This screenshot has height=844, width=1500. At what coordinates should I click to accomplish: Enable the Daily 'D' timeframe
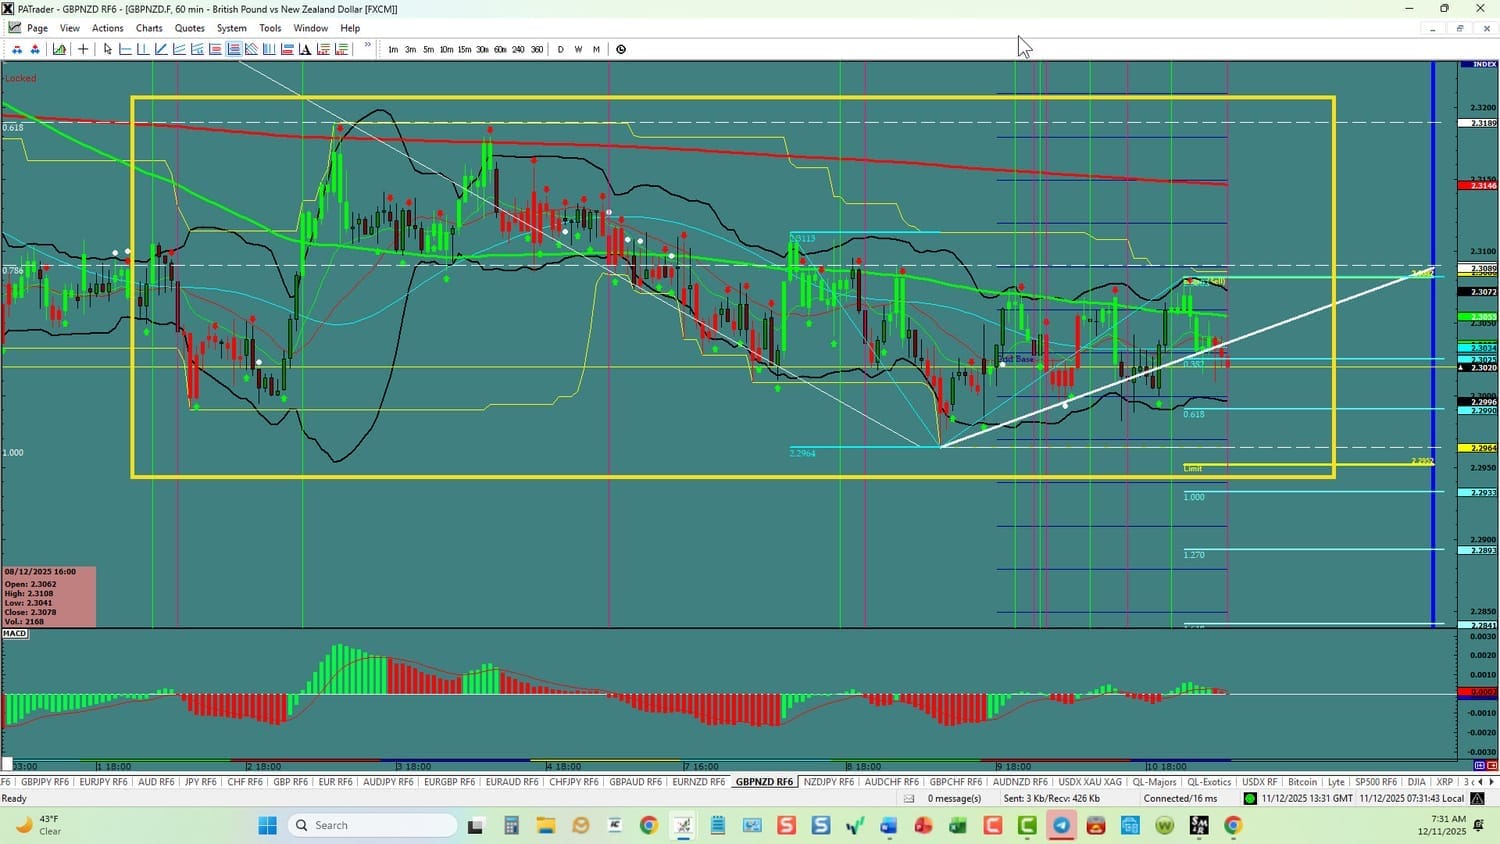pyautogui.click(x=560, y=49)
